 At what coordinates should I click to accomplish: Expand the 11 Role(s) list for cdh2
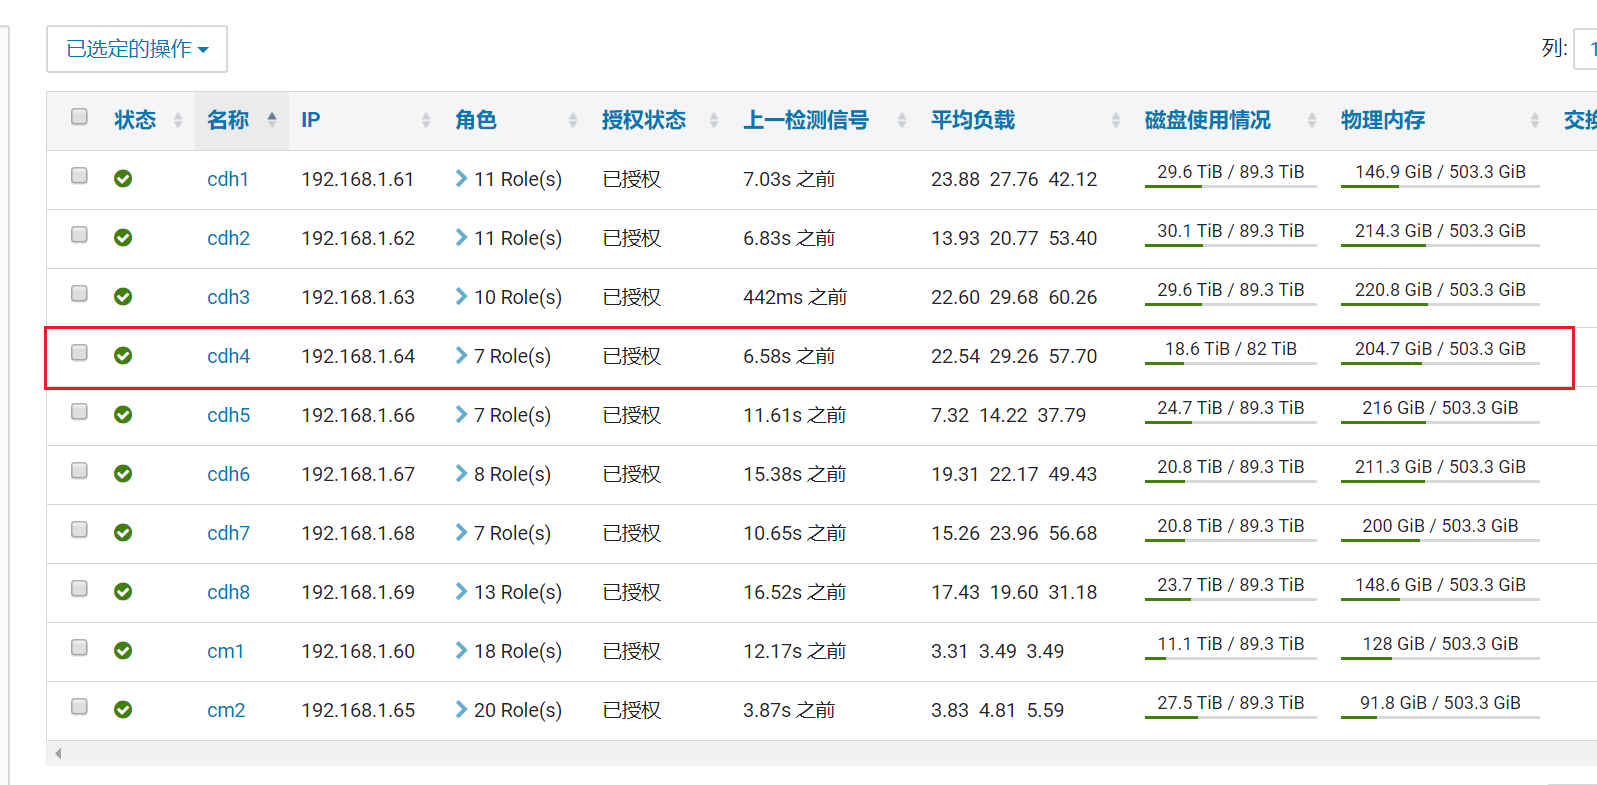pos(508,238)
